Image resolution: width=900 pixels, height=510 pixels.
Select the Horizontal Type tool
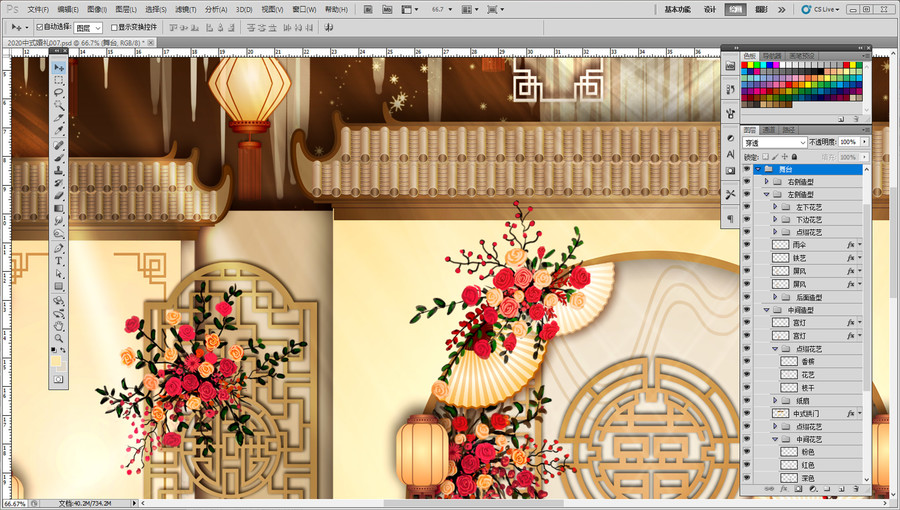pos(59,261)
